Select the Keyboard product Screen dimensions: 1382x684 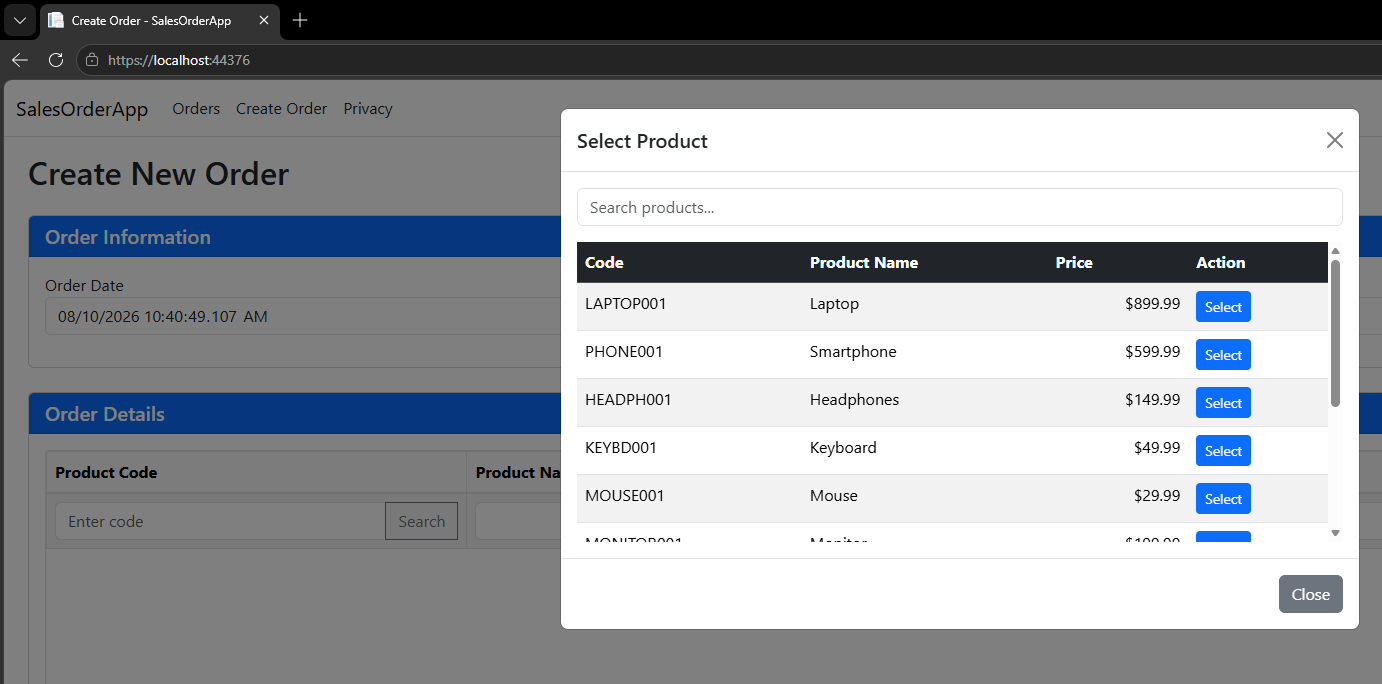coord(1223,451)
